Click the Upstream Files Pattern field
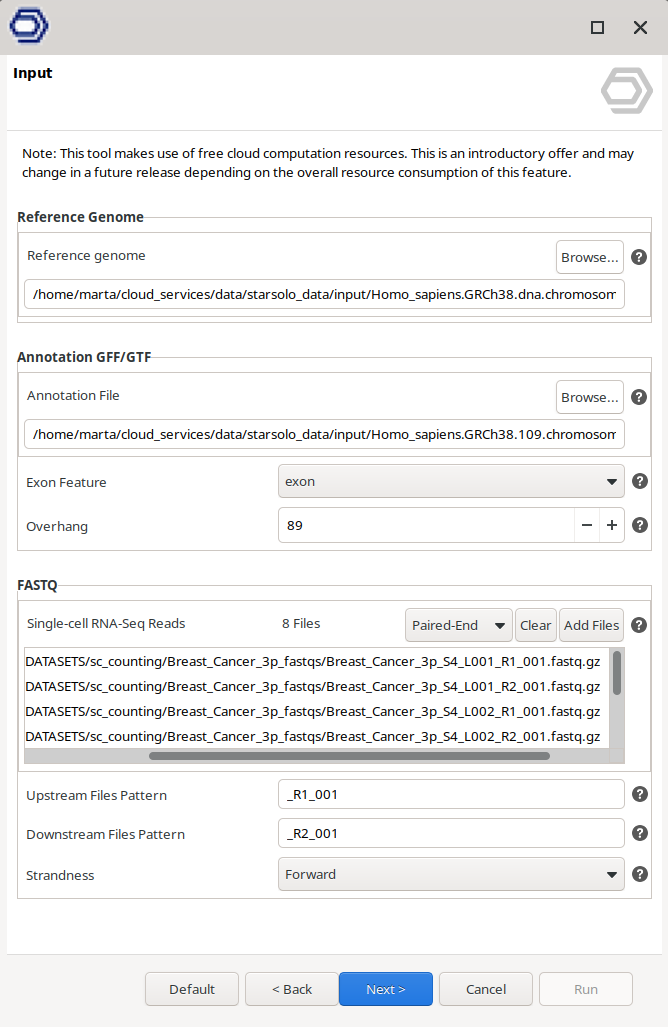This screenshot has height=1027, width=668. 450,795
